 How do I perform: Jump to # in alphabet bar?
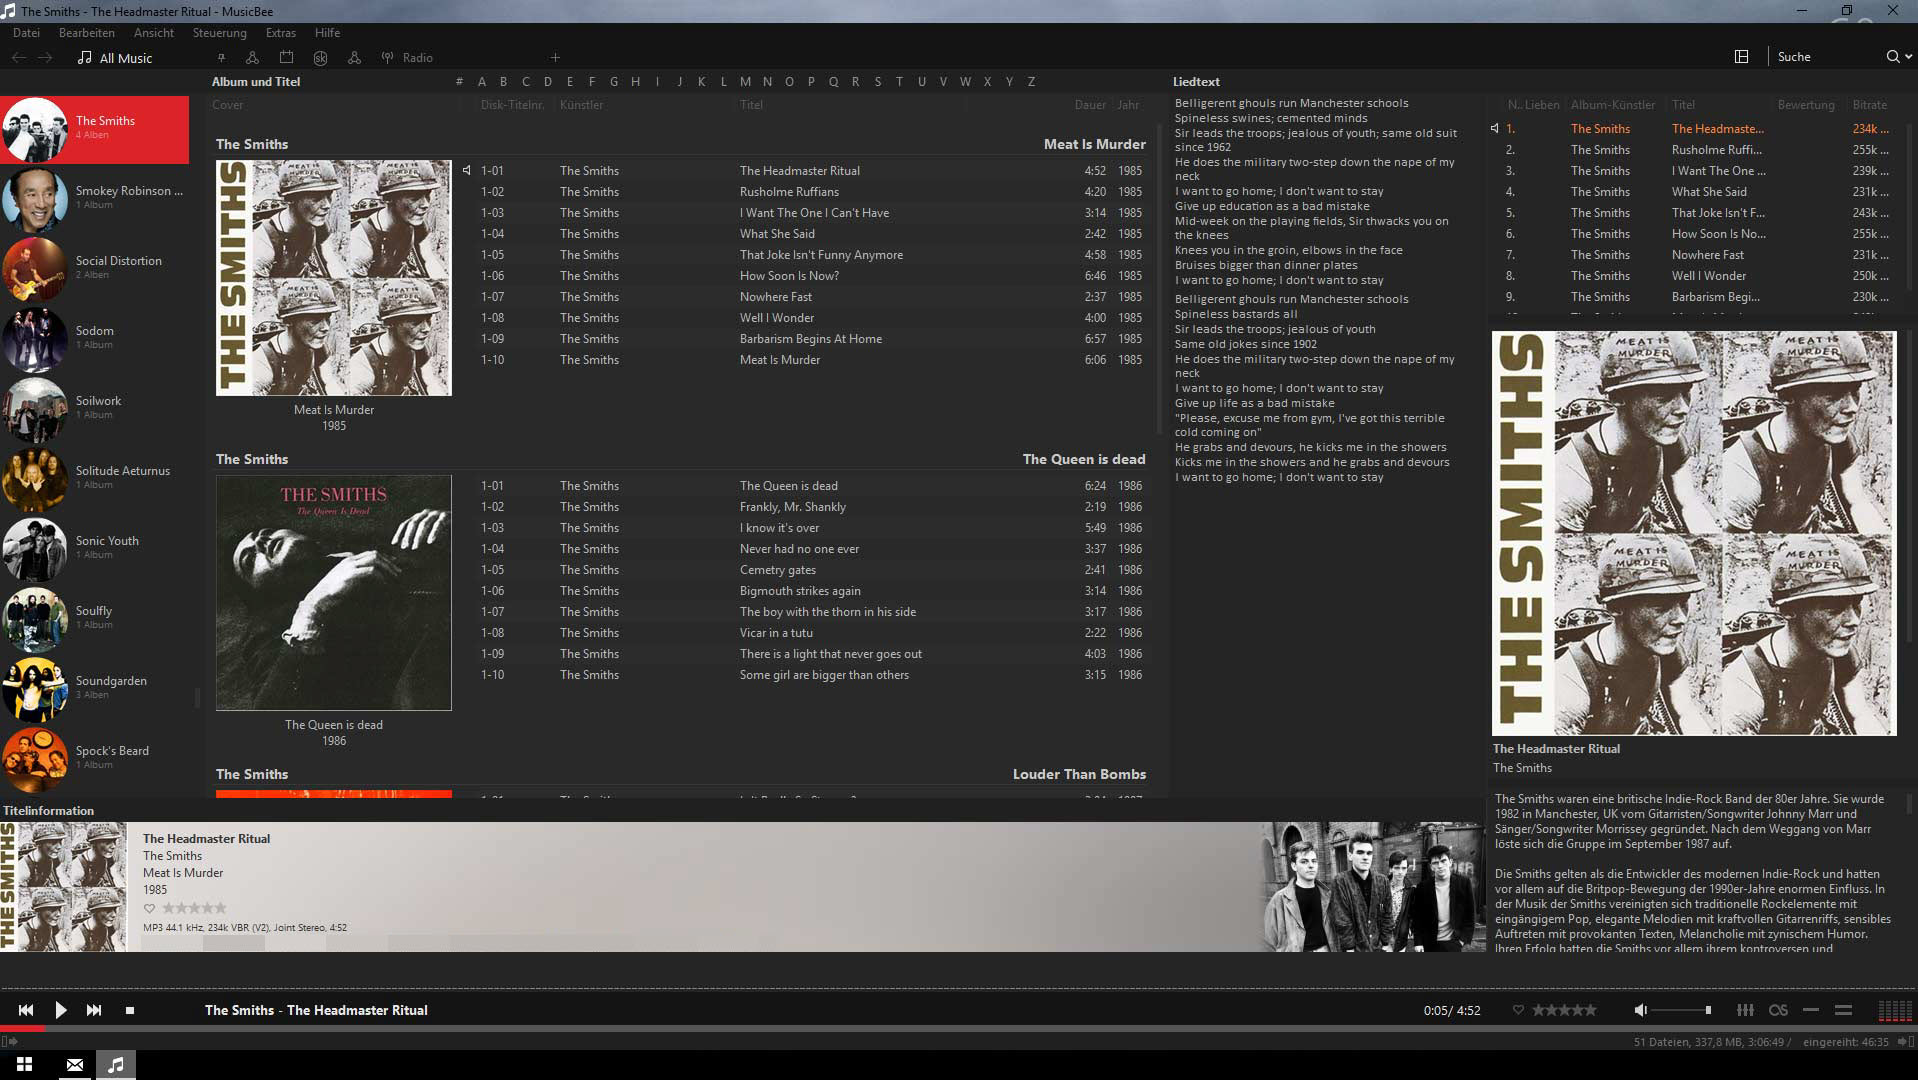(459, 82)
